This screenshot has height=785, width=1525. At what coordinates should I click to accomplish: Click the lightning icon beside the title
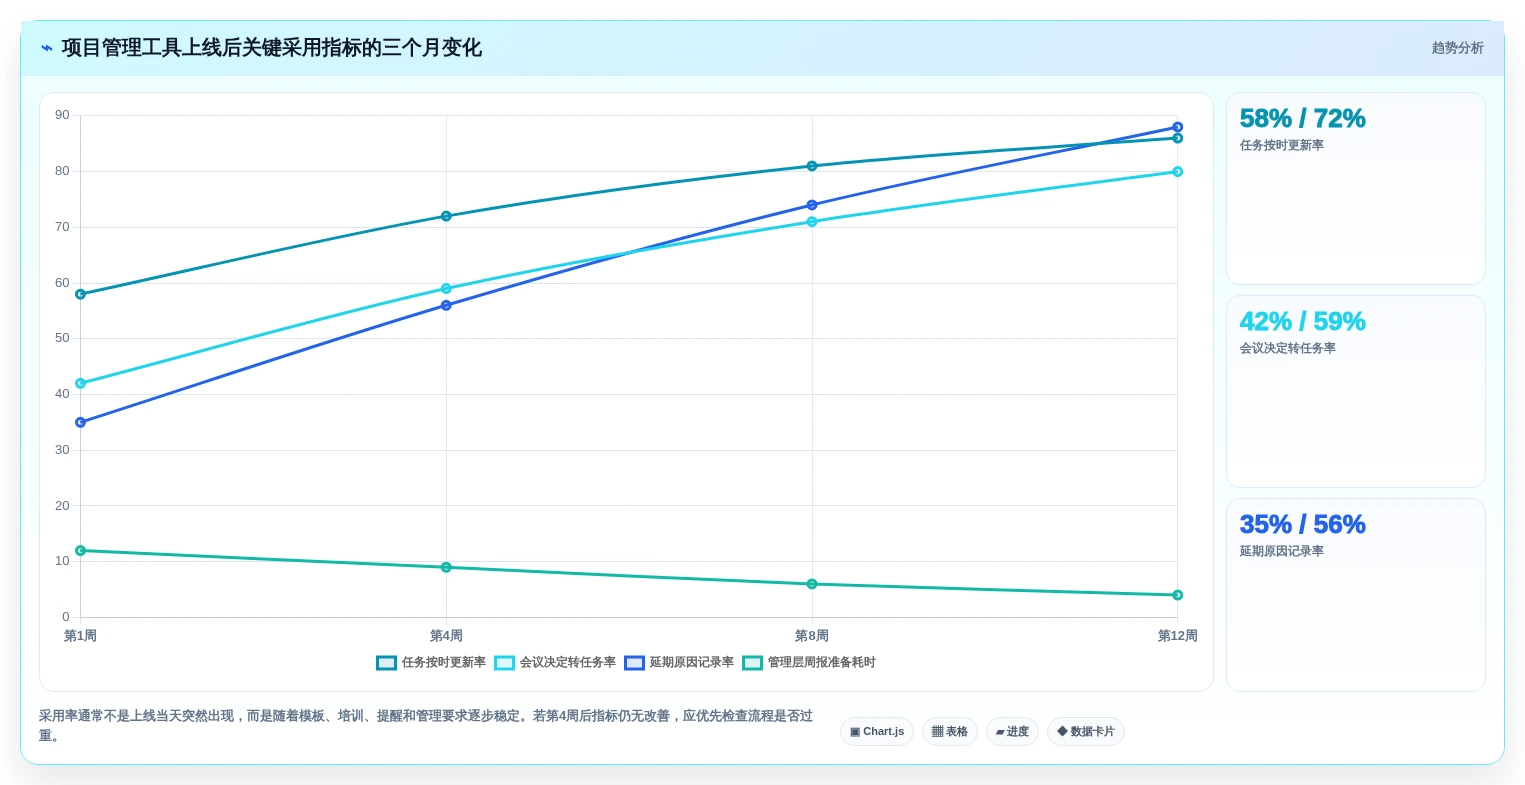[x=47, y=48]
